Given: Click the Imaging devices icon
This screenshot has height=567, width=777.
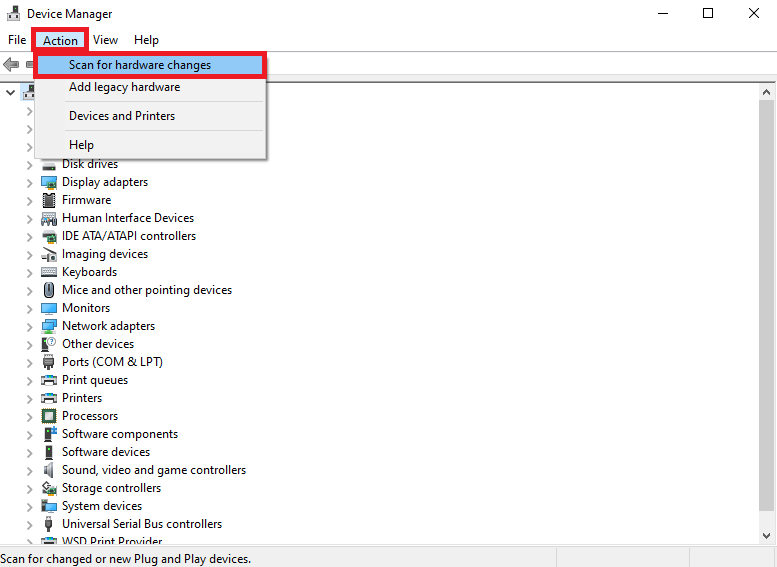Looking at the screenshot, I should pyautogui.click(x=49, y=254).
